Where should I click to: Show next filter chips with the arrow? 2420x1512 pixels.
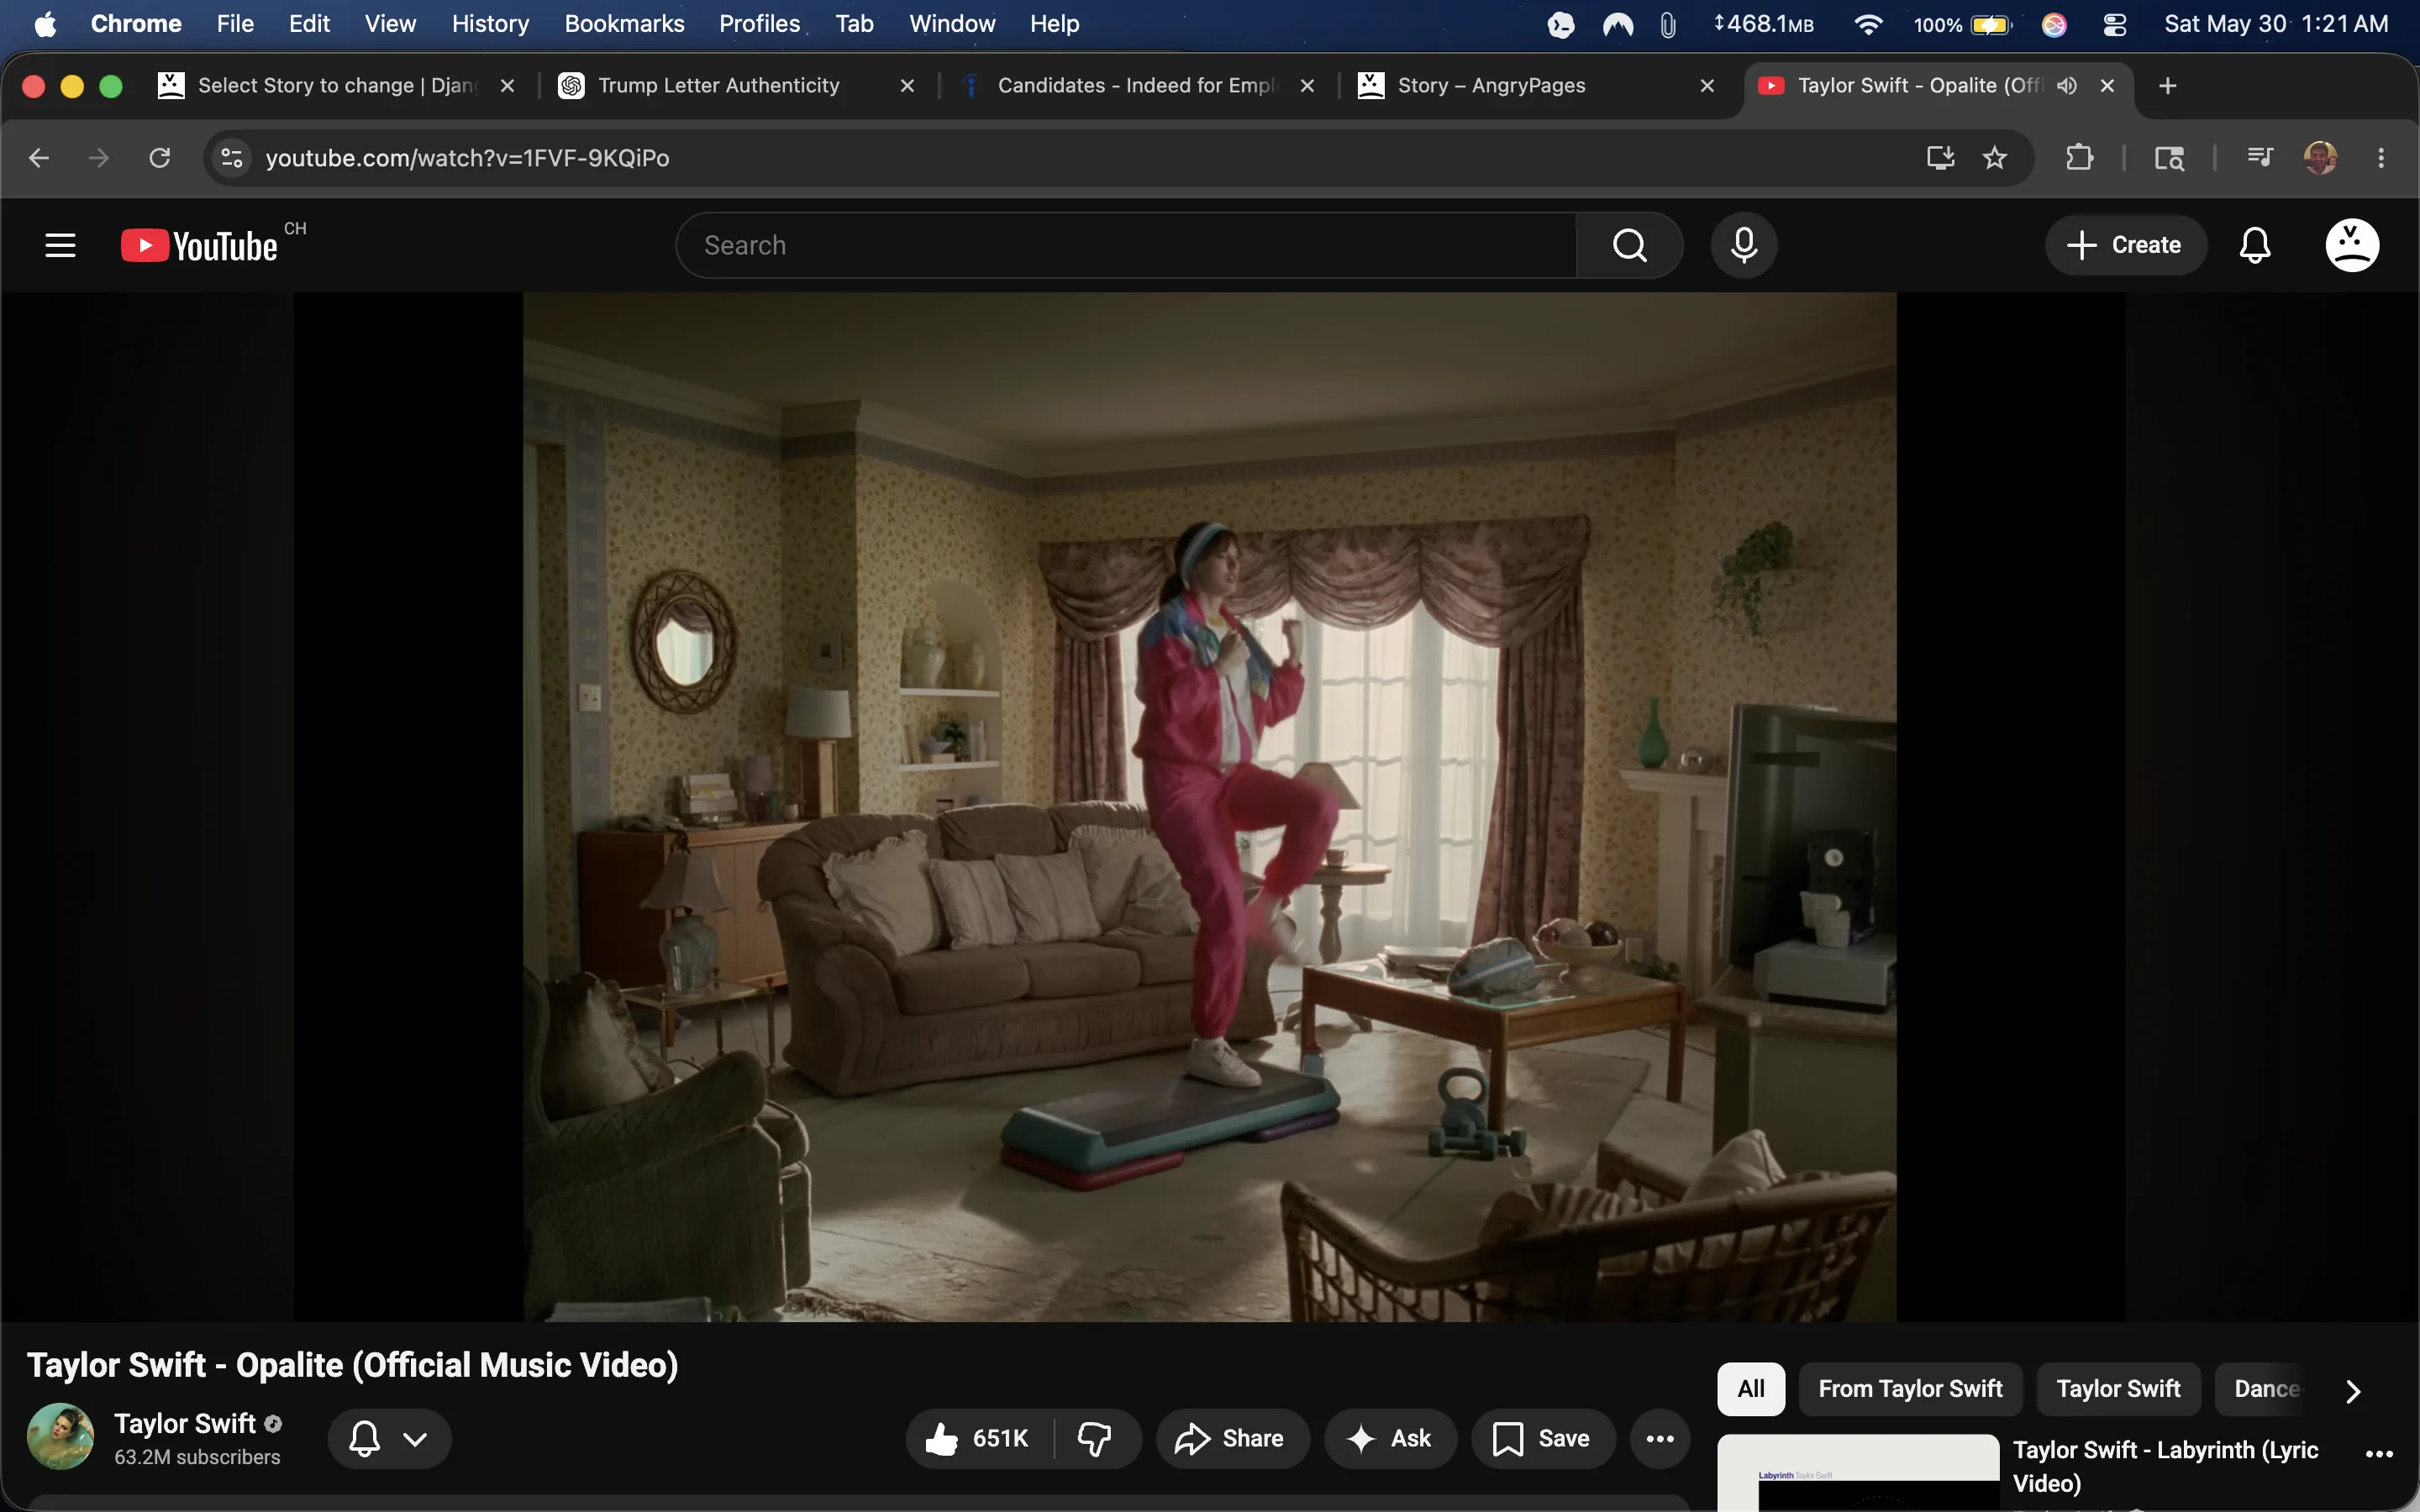click(2353, 1390)
